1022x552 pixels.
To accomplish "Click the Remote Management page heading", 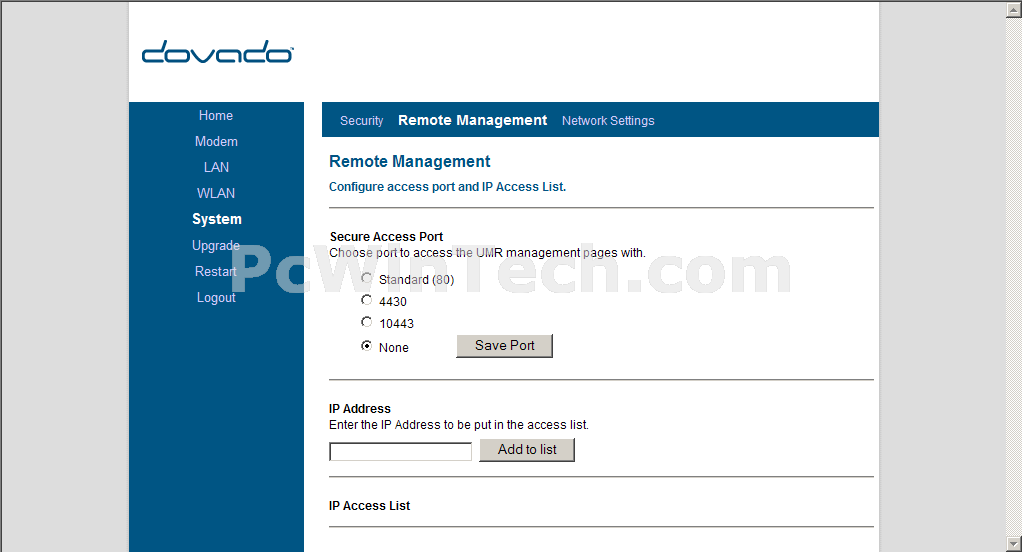I will pos(409,162).
